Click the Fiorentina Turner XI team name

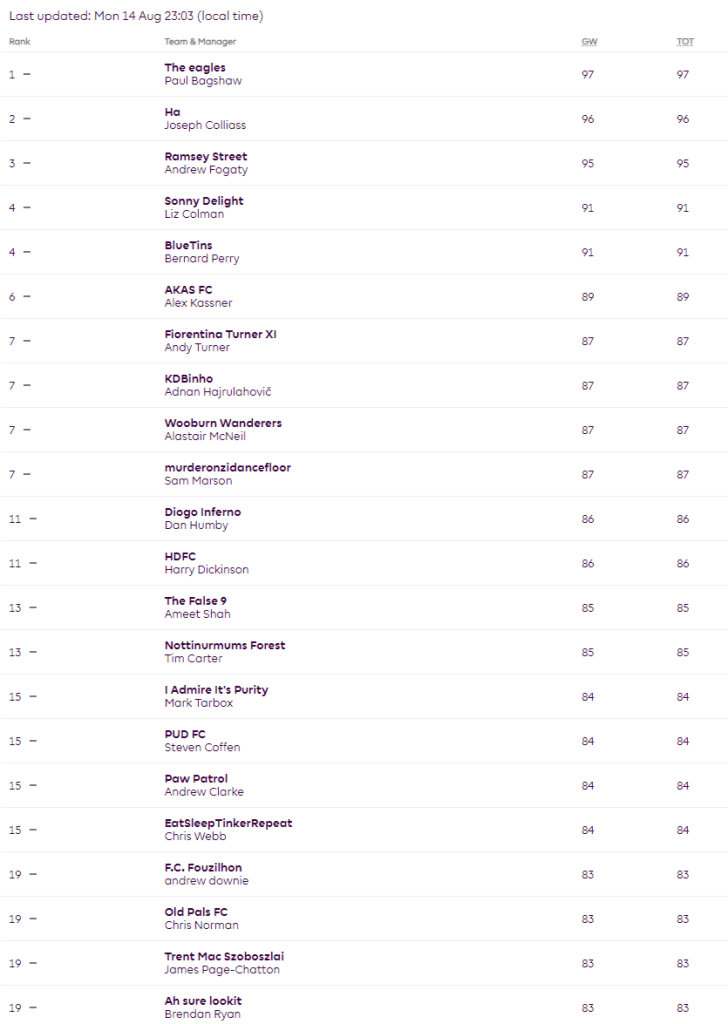click(x=220, y=334)
